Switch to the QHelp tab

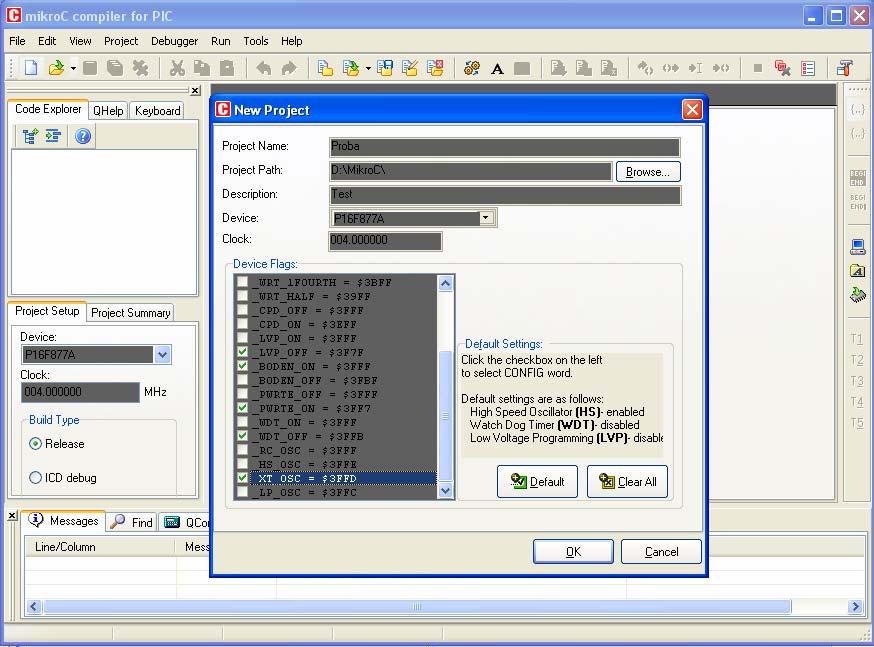click(108, 110)
